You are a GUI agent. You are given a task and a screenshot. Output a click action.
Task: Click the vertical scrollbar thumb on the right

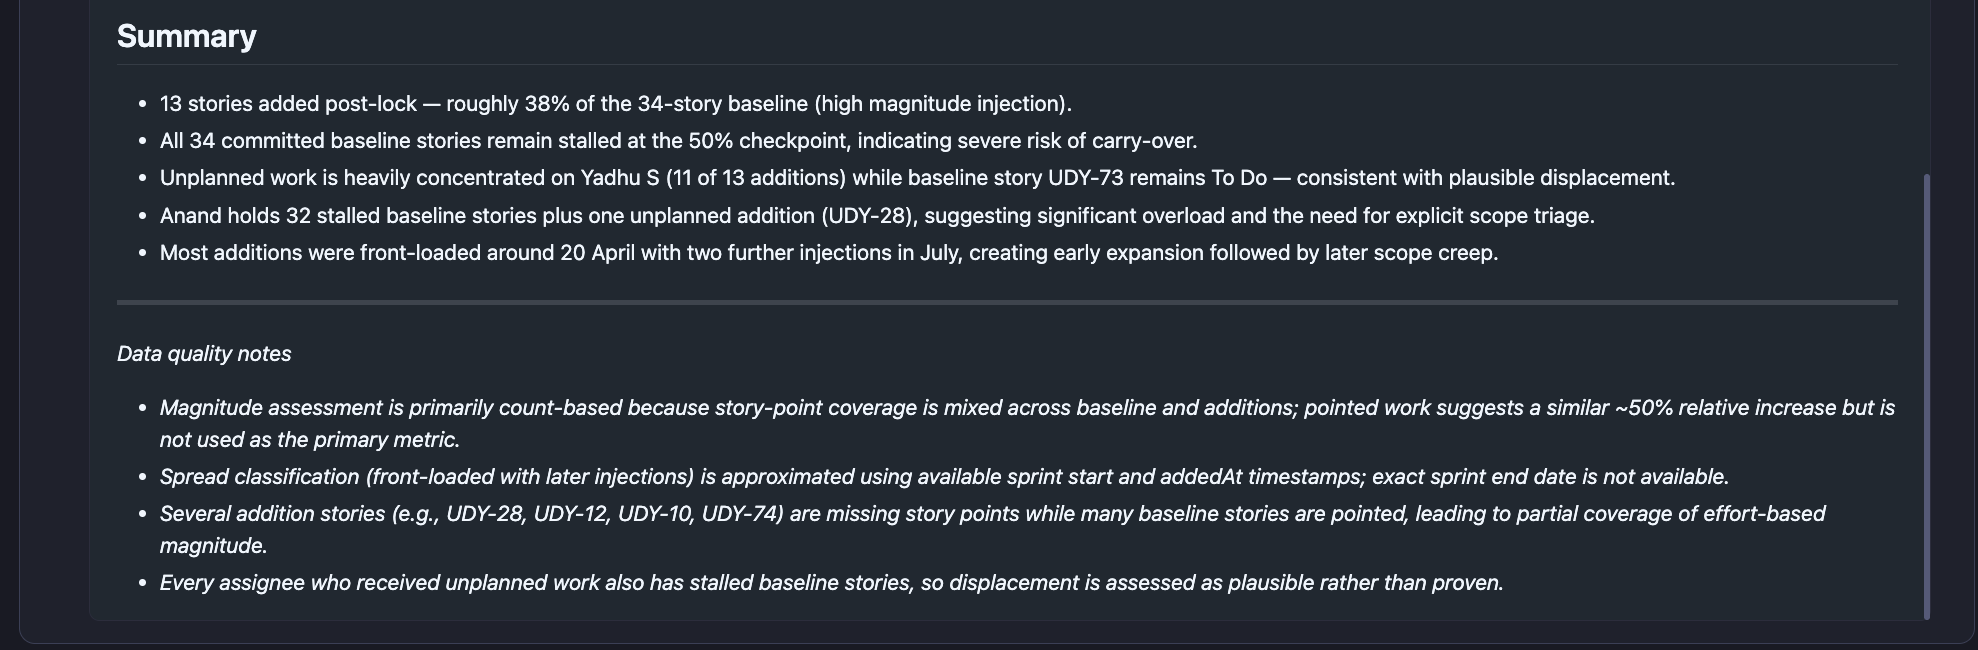(1926, 397)
